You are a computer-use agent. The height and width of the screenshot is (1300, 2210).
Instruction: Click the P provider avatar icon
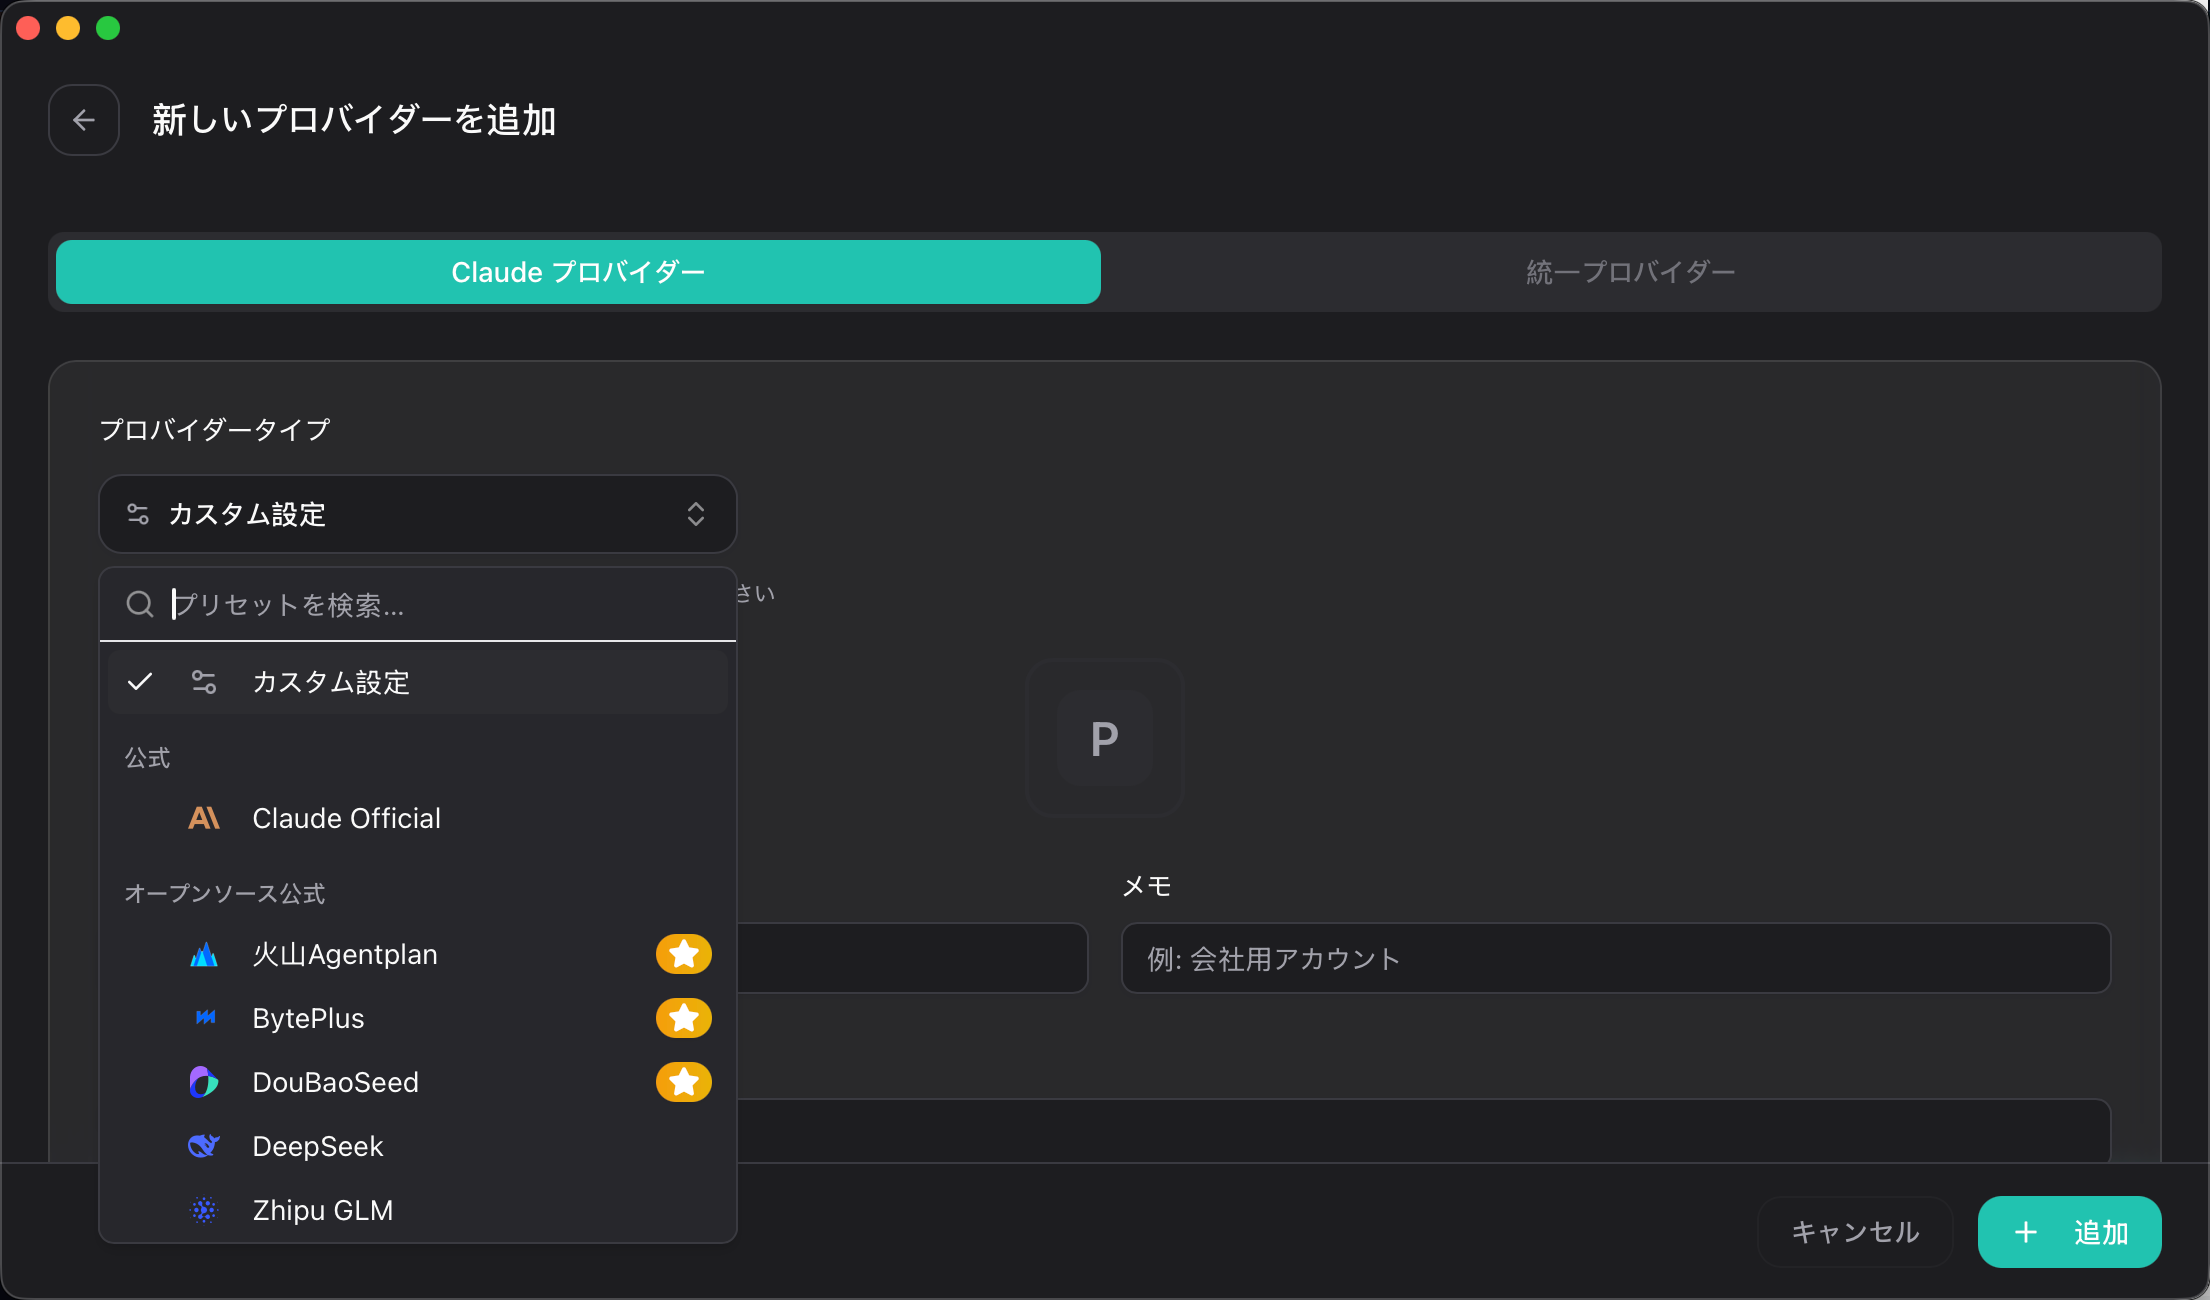tap(1105, 738)
